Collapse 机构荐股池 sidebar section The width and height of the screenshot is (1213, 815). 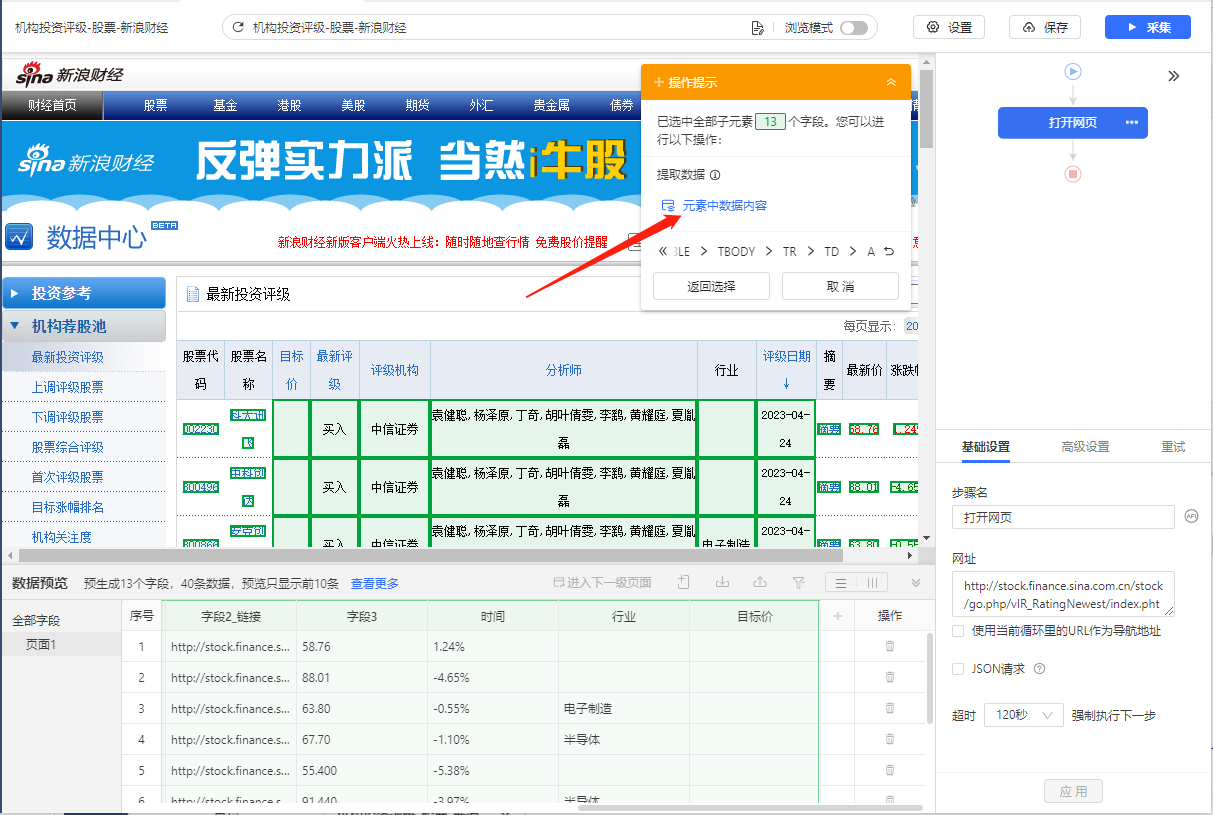(84, 326)
